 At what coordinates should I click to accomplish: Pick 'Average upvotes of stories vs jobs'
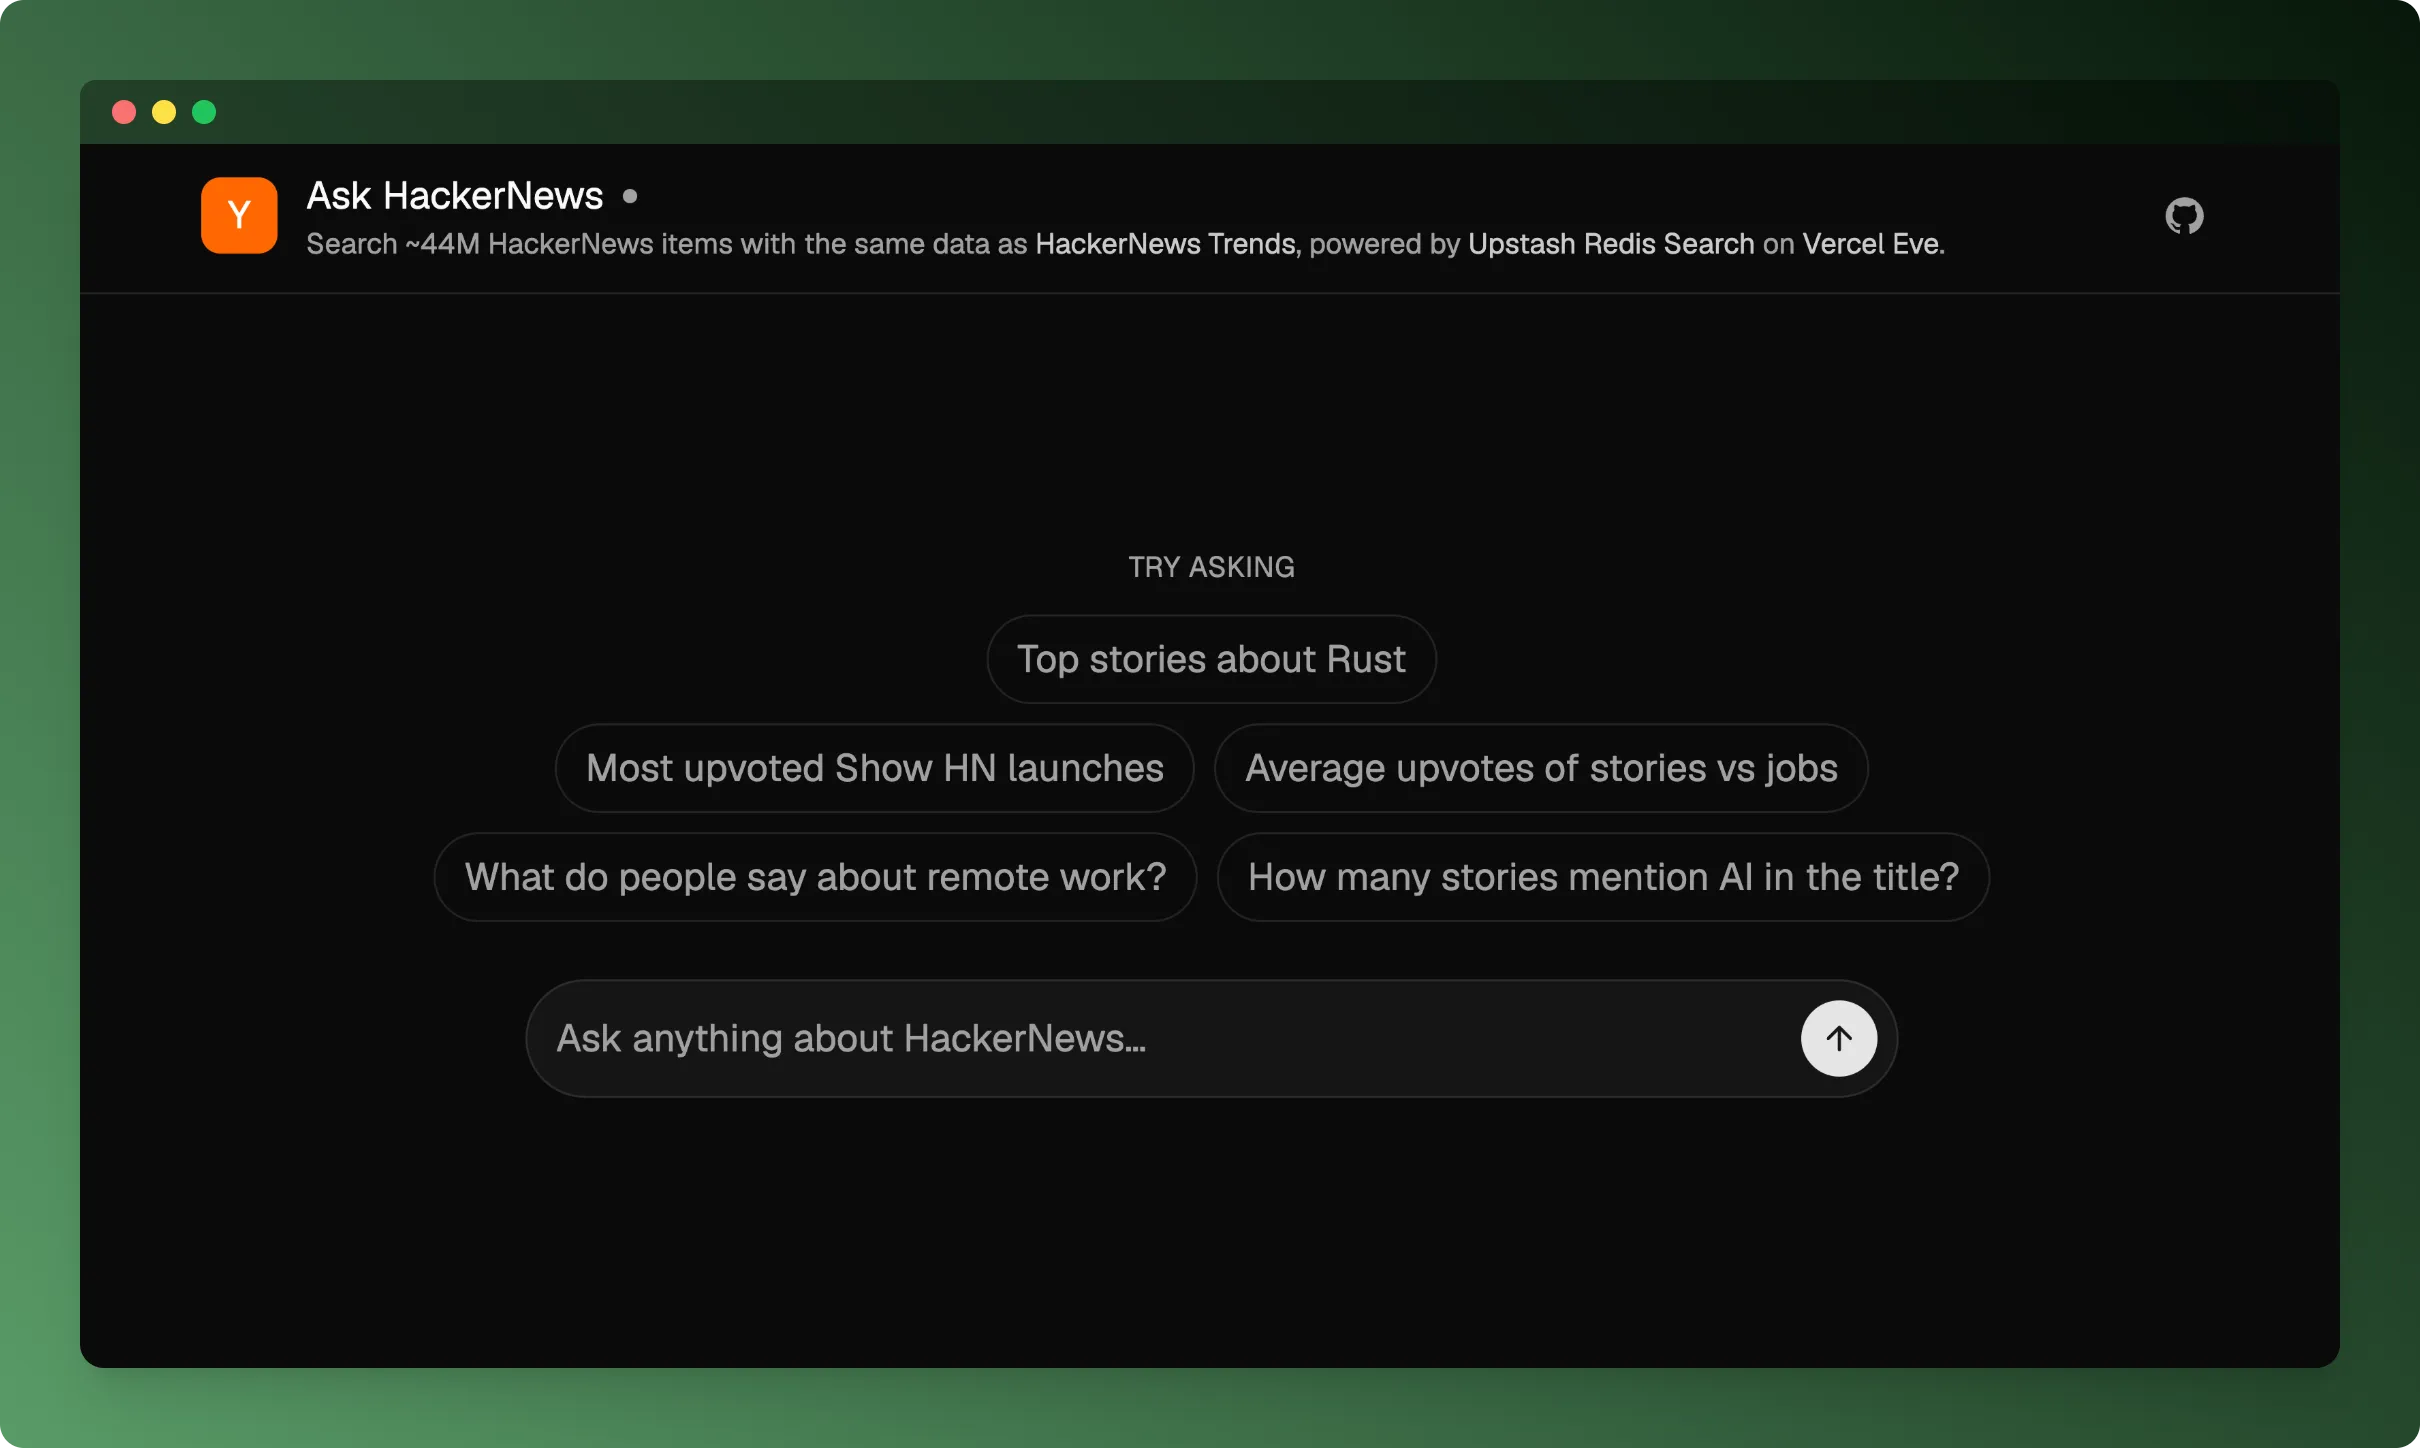1541,768
